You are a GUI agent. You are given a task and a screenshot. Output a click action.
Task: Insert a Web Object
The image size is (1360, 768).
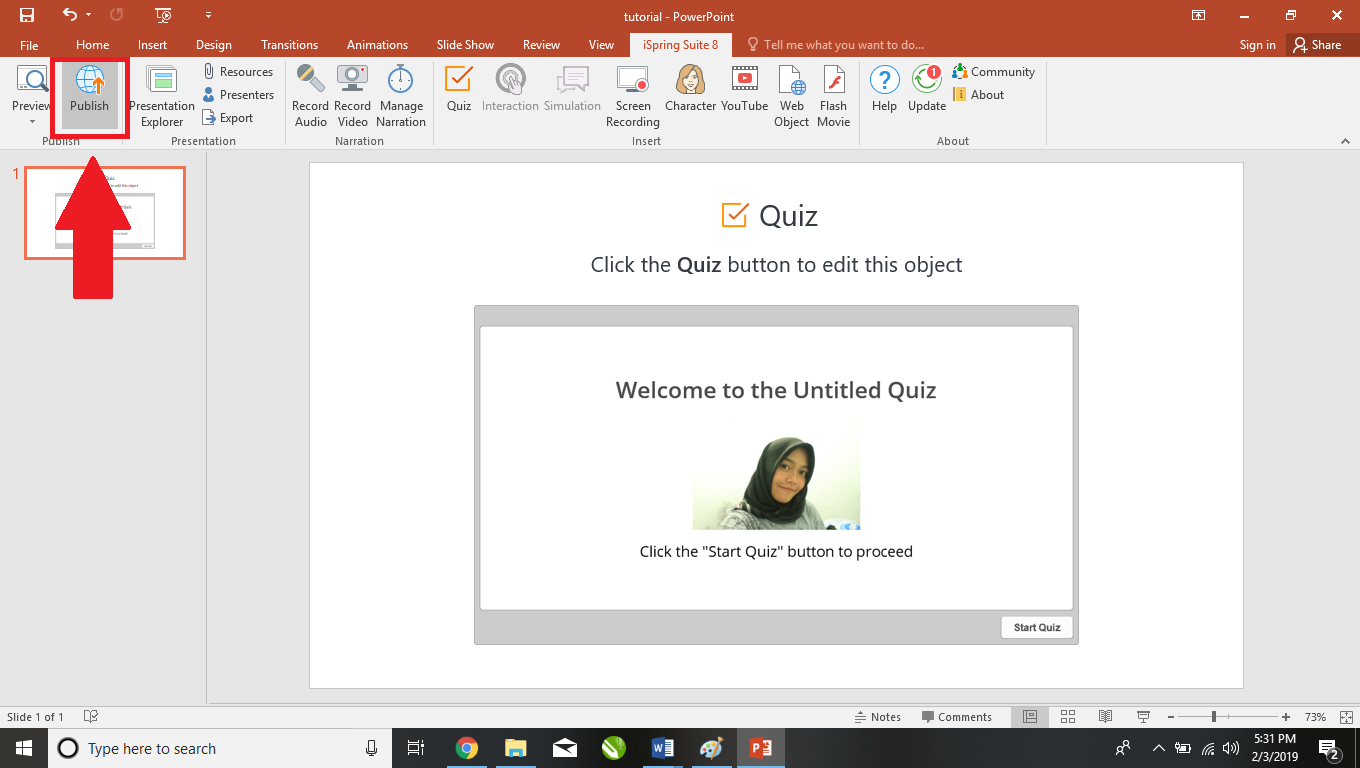click(791, 93)
